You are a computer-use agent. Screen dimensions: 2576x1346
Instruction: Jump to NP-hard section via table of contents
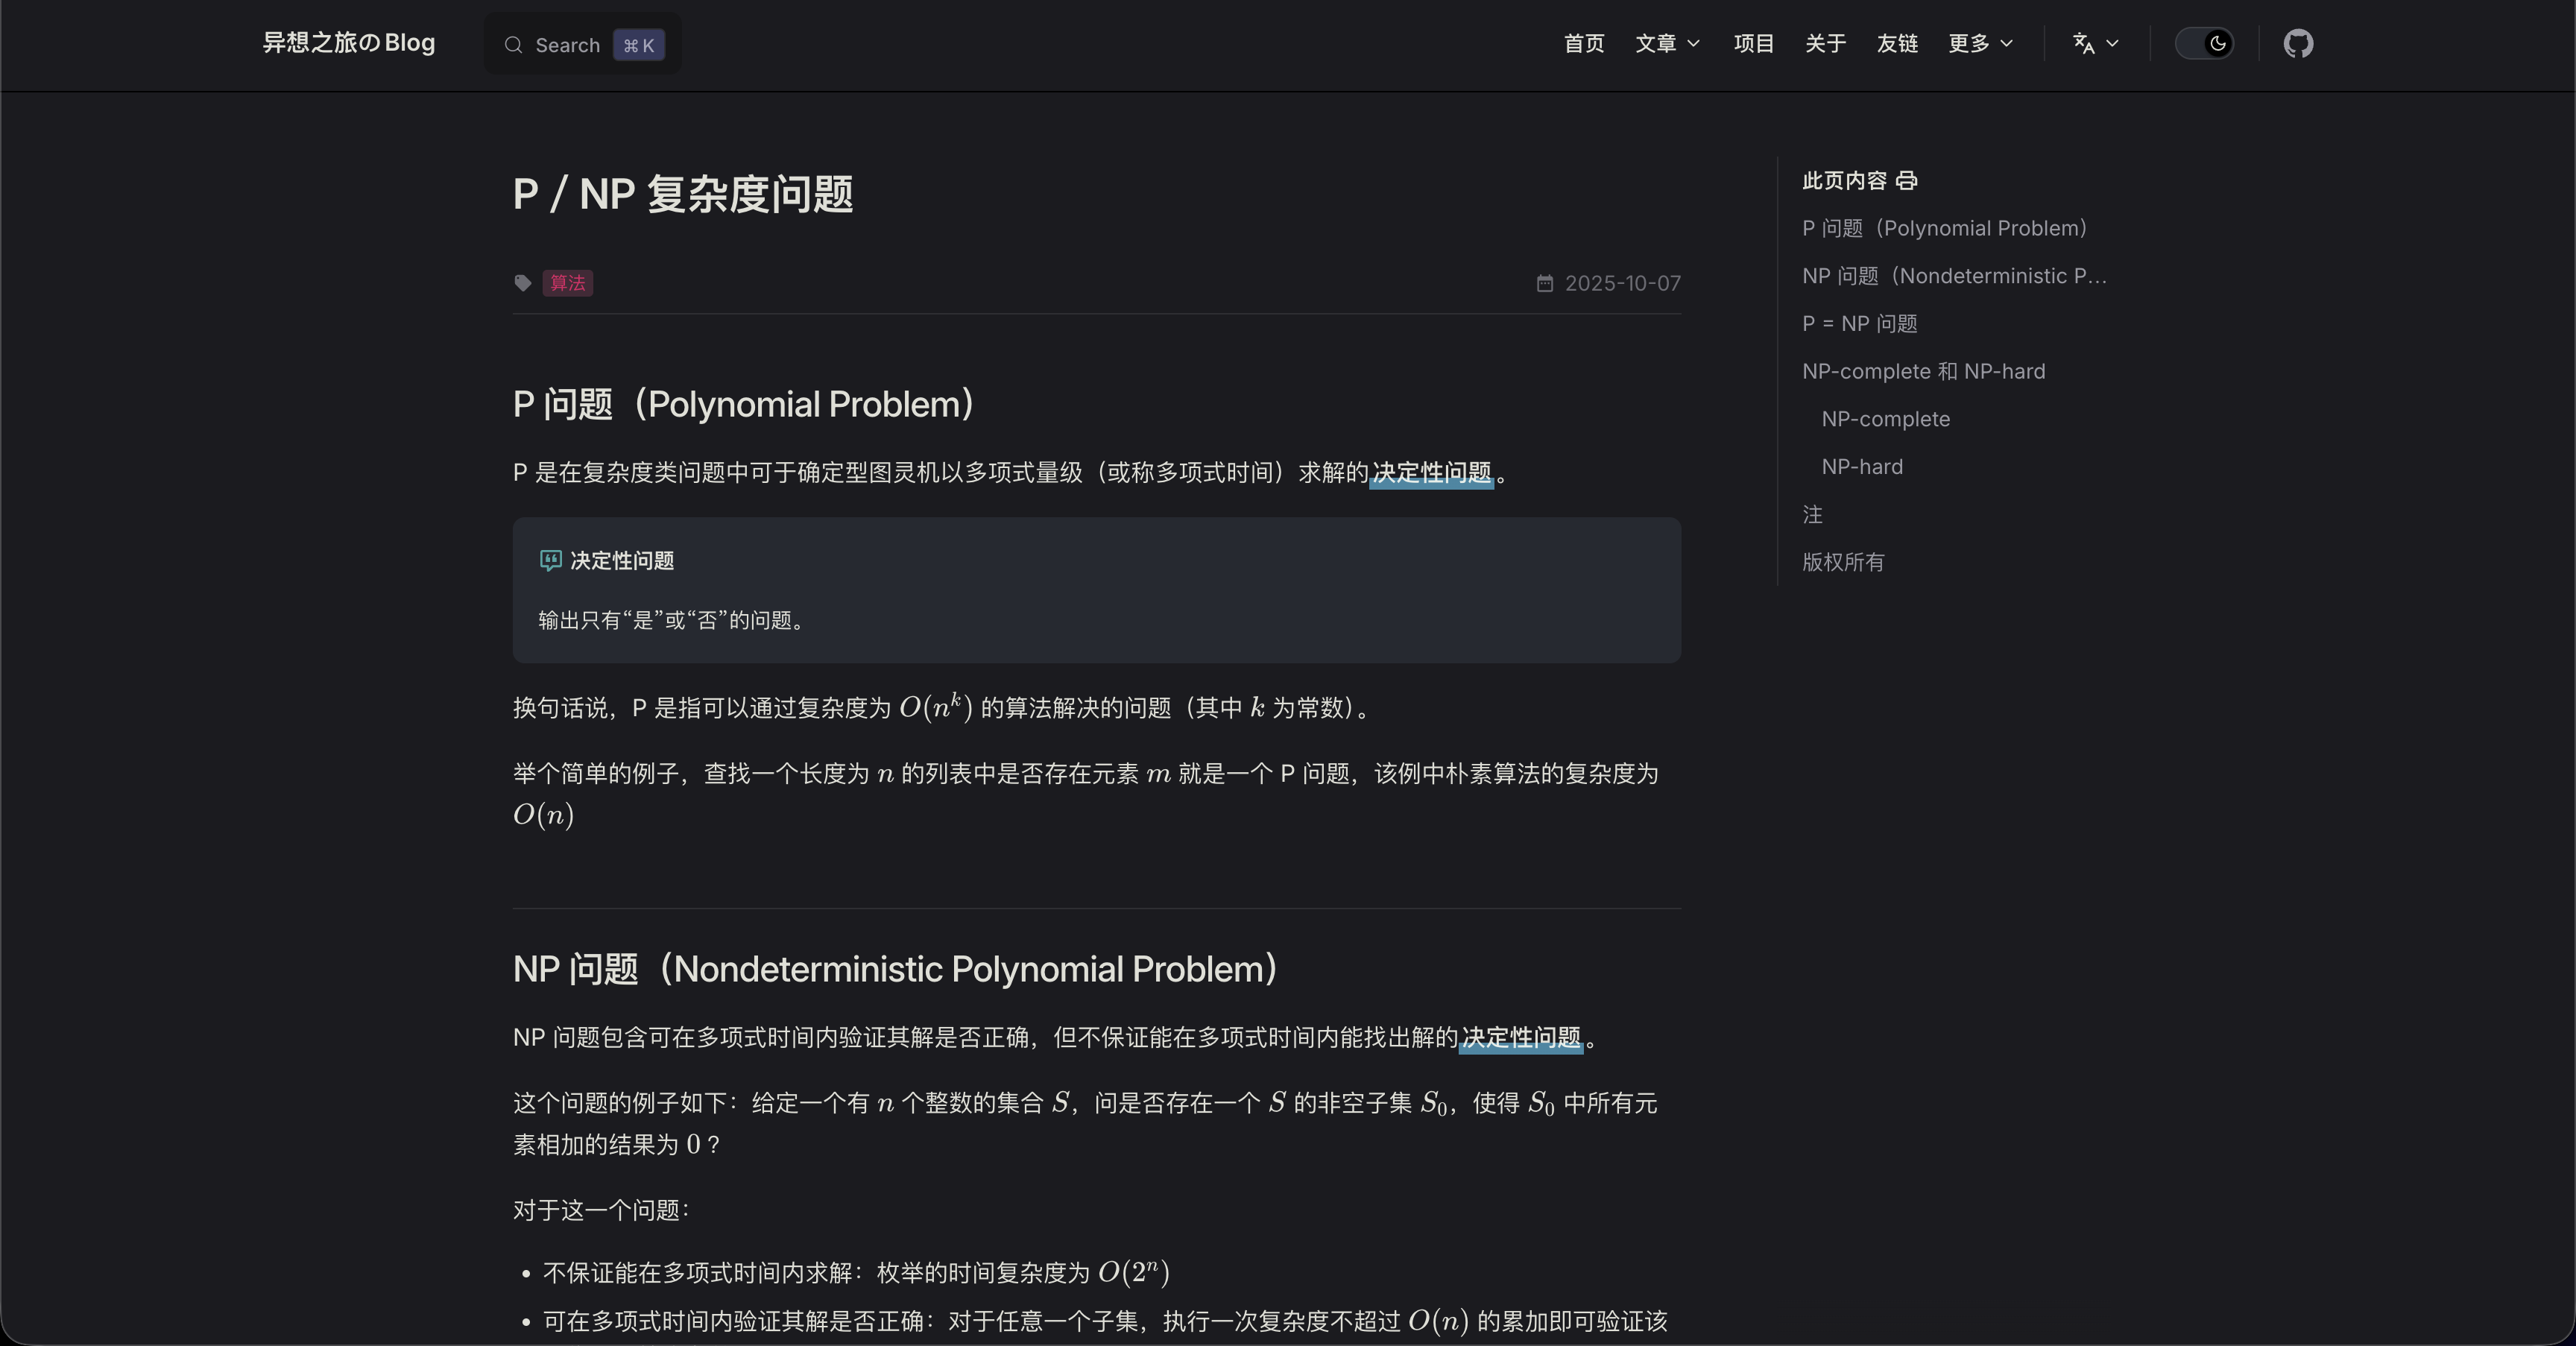pos(1861,466)
